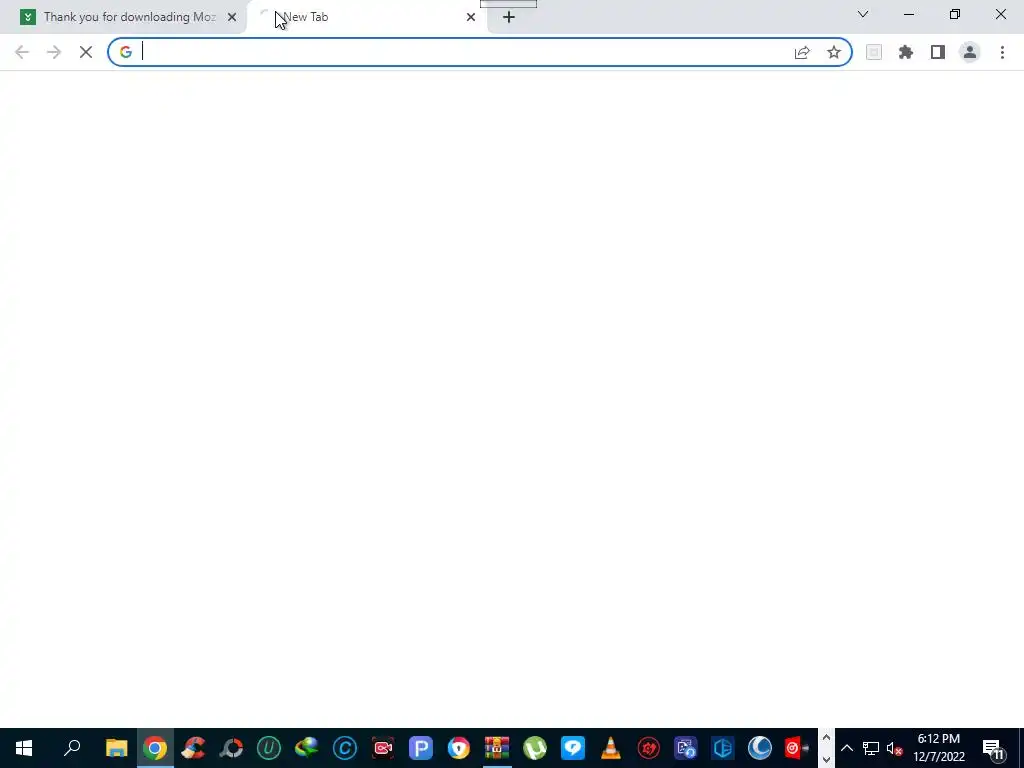Open the network status tray icon

(x=871, y=748)
